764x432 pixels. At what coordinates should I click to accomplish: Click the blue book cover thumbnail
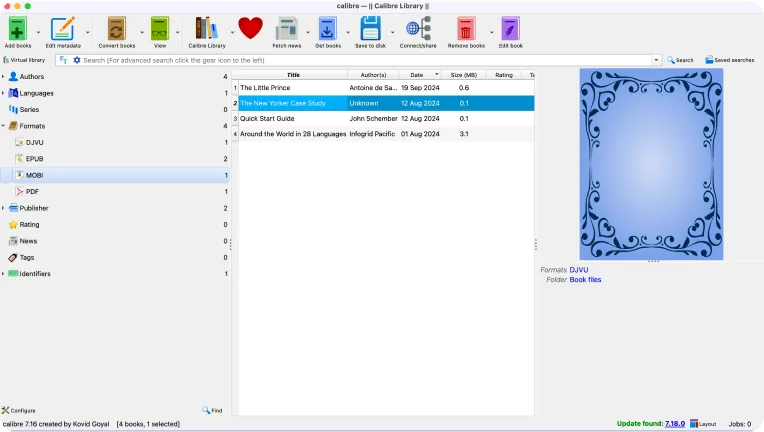(651, 164)
